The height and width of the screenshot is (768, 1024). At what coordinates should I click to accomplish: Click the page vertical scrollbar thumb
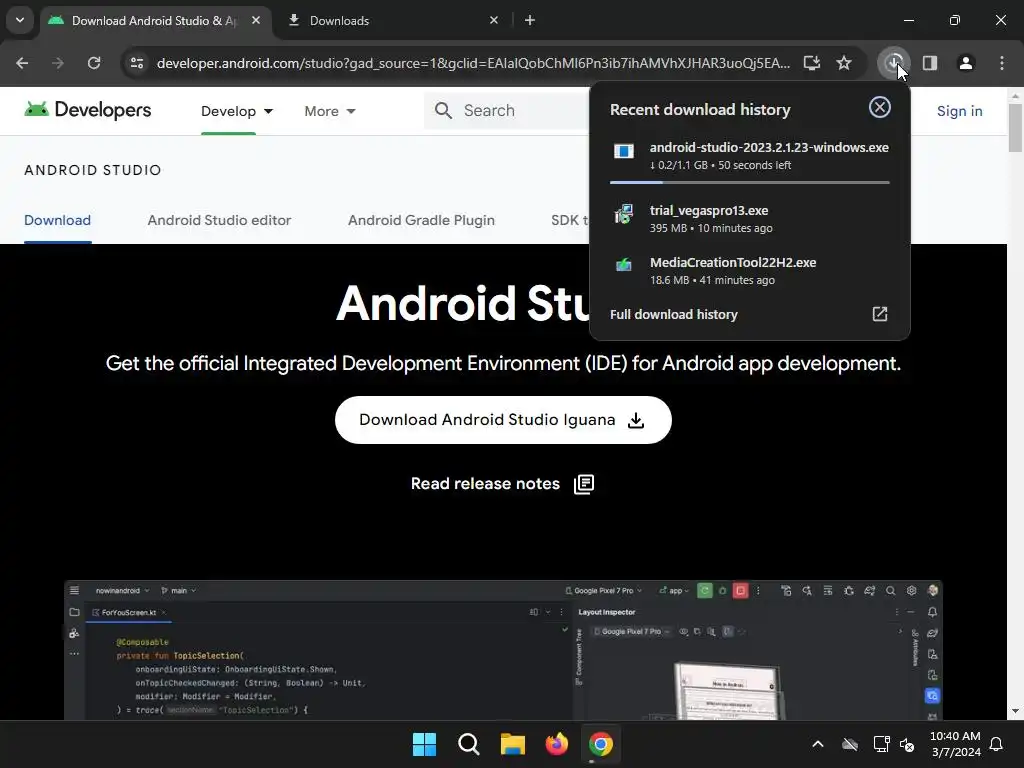click(1015, 127)
